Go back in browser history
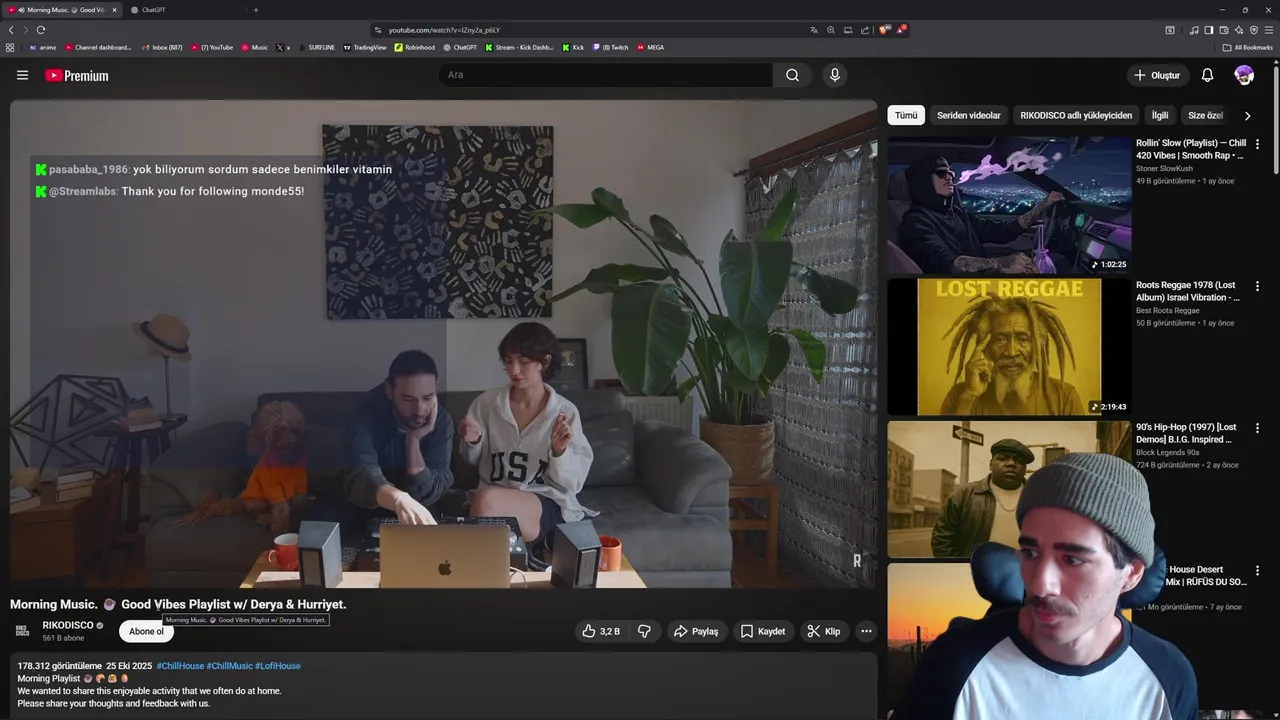The height and width of the screenshot is (720, 1280). [11, 30]
